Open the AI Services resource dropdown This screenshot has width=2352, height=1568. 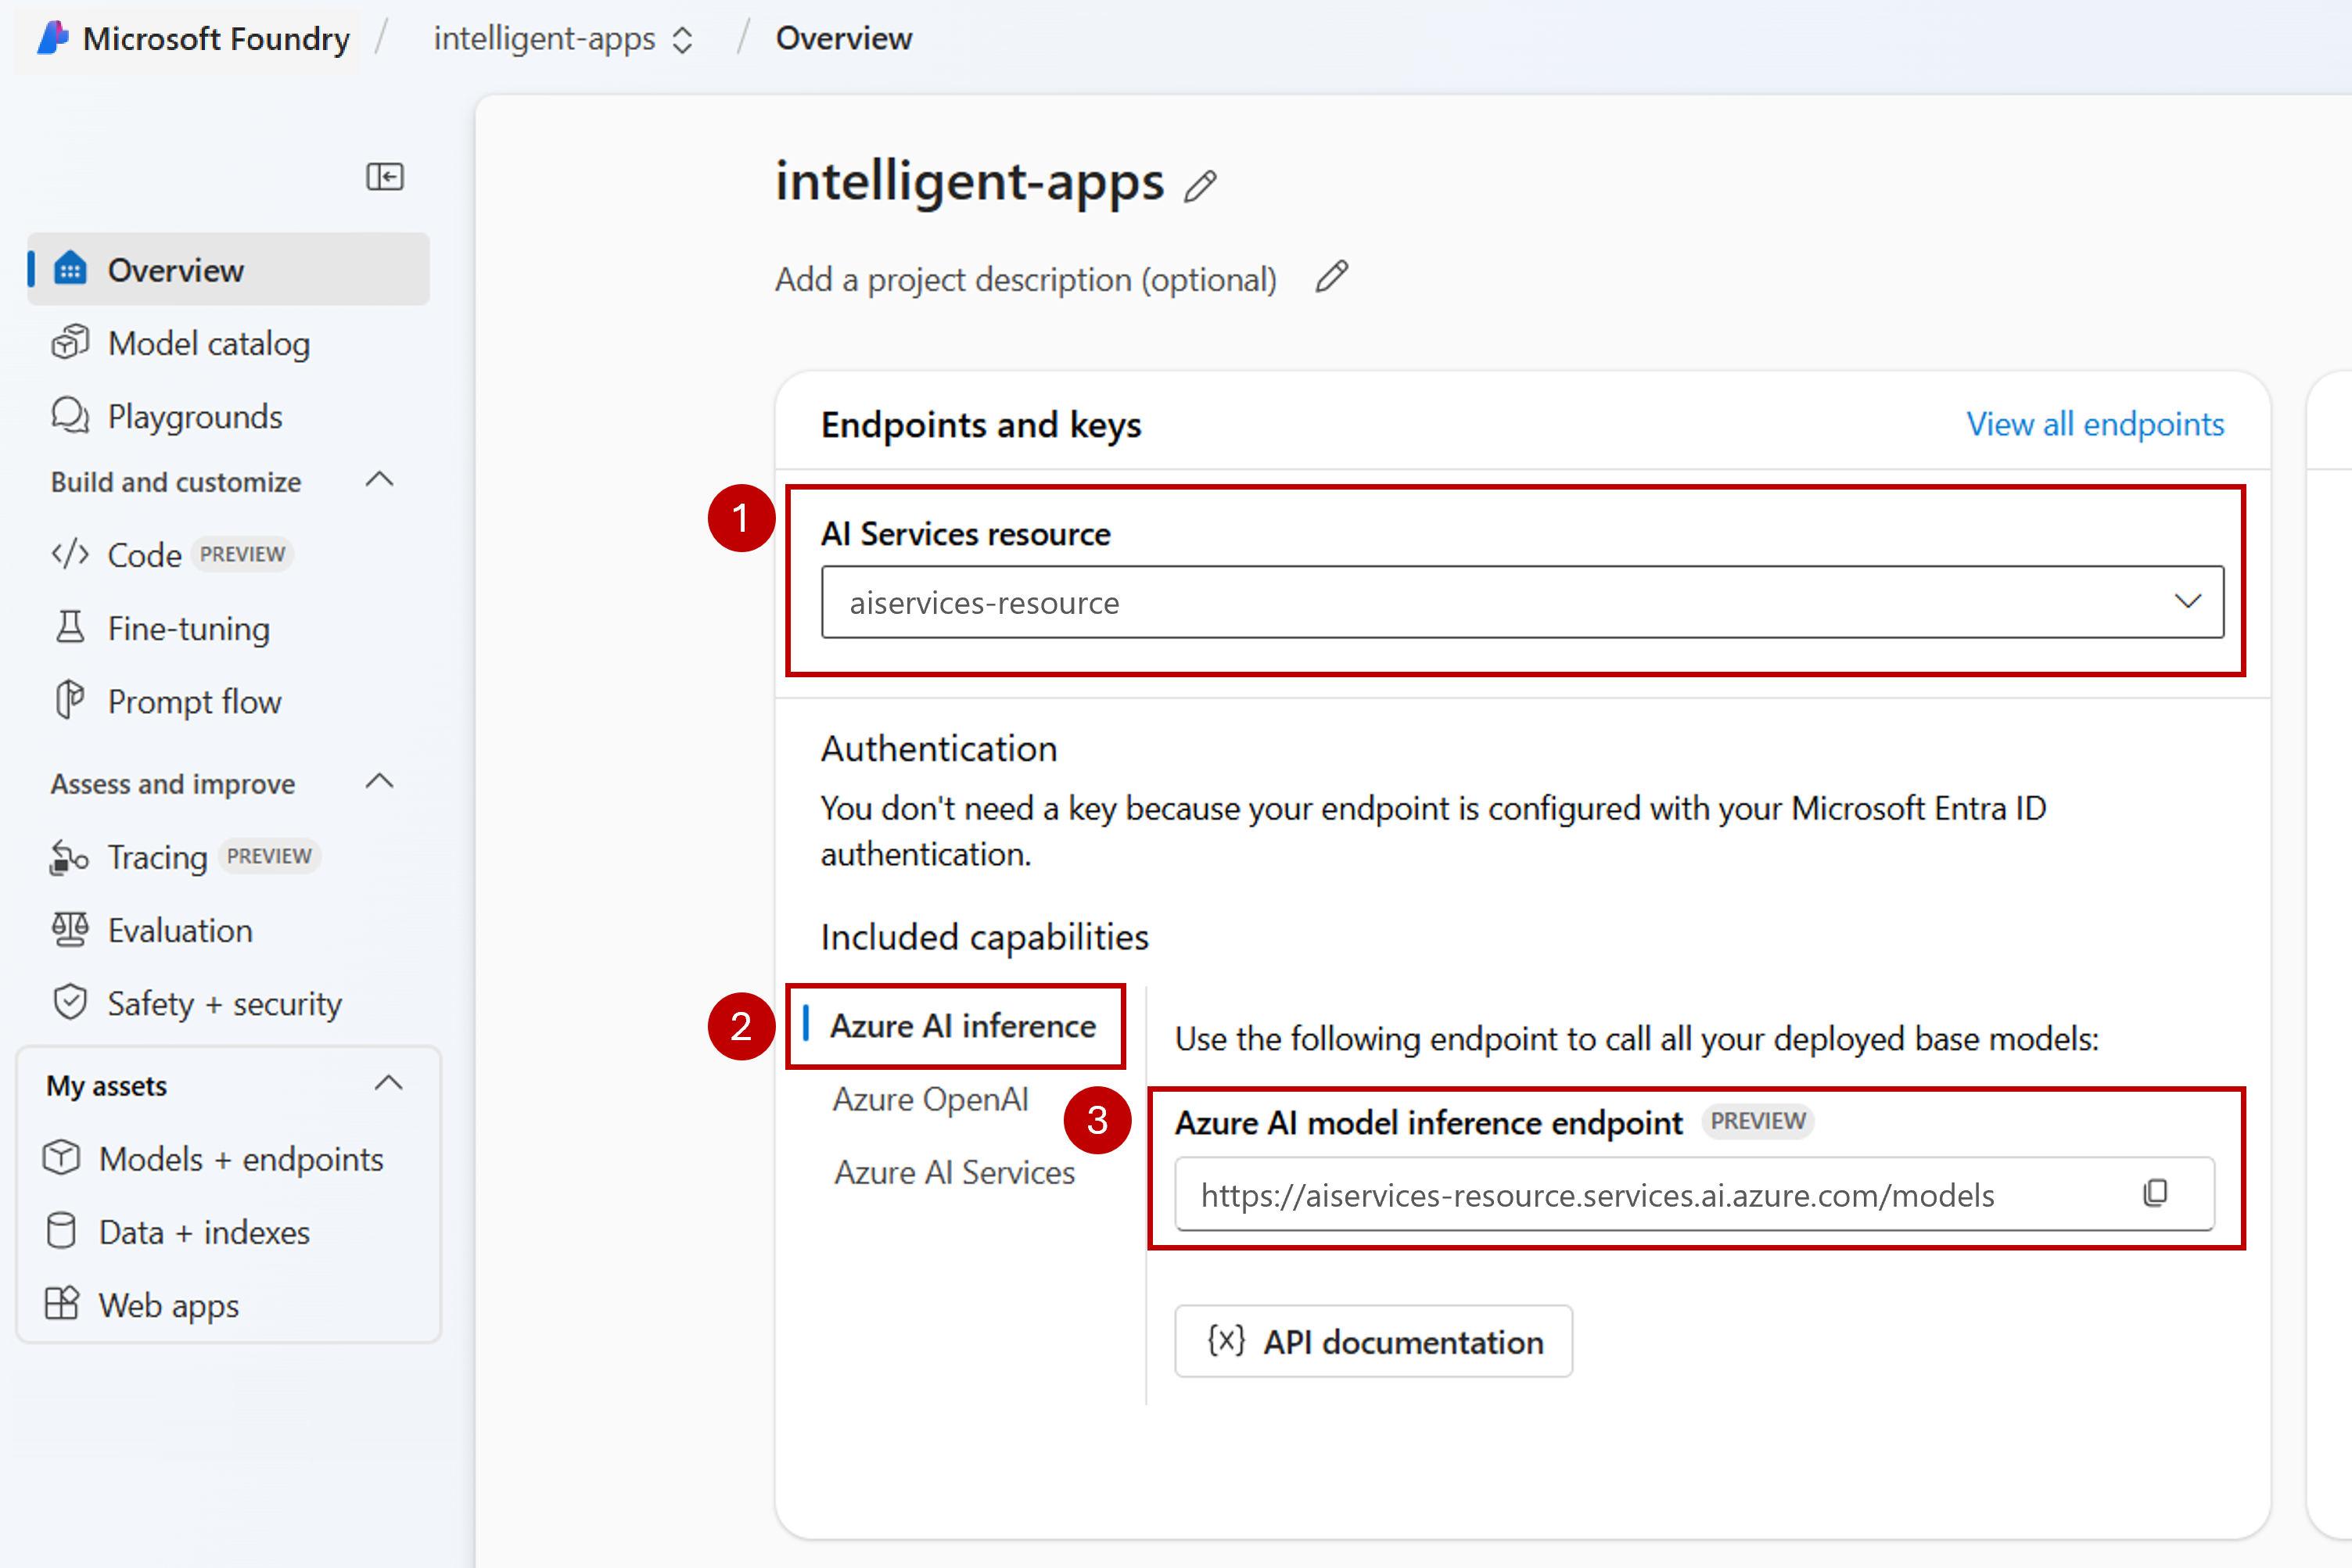(1522, 602)
